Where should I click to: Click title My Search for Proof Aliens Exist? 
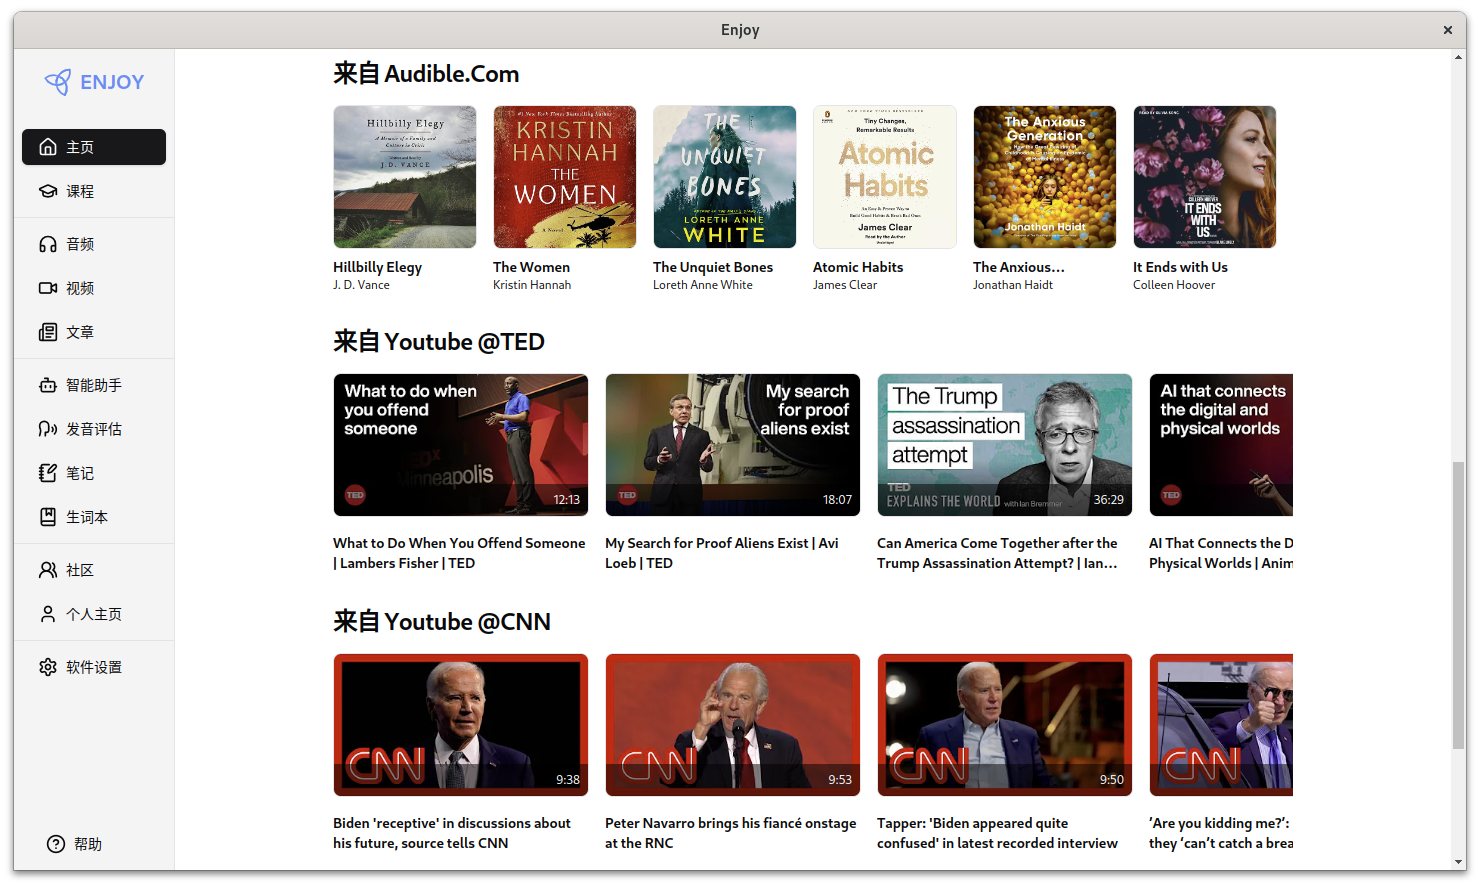[722, 553]
